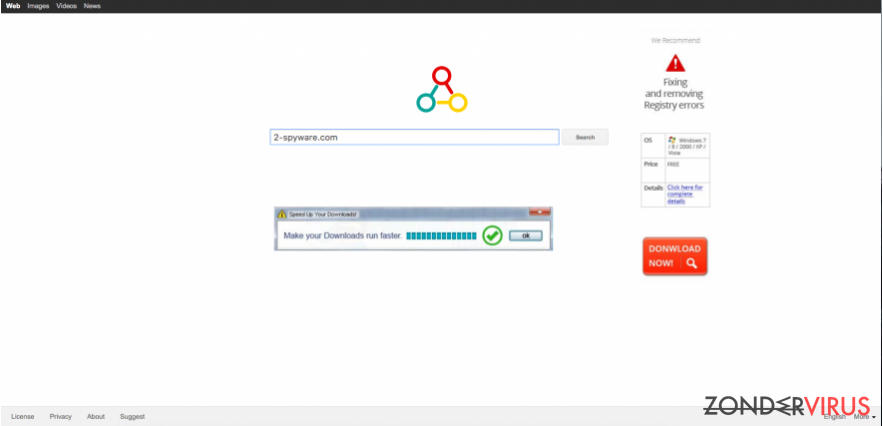Open the About footer link
The width and height of the screenshot is (883, 426).
[x=96, y=416]
